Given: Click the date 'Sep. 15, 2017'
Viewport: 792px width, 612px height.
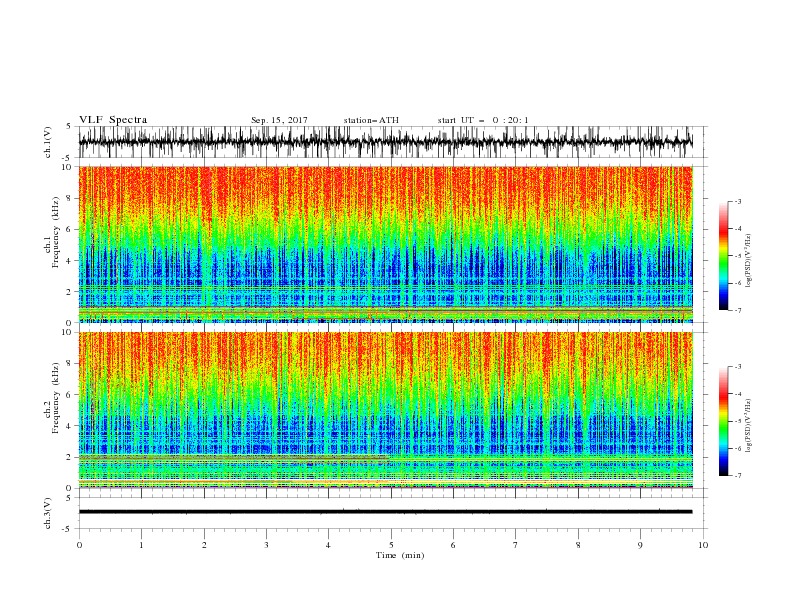Looking at the screenshot, I should click(x=279, y=120).
